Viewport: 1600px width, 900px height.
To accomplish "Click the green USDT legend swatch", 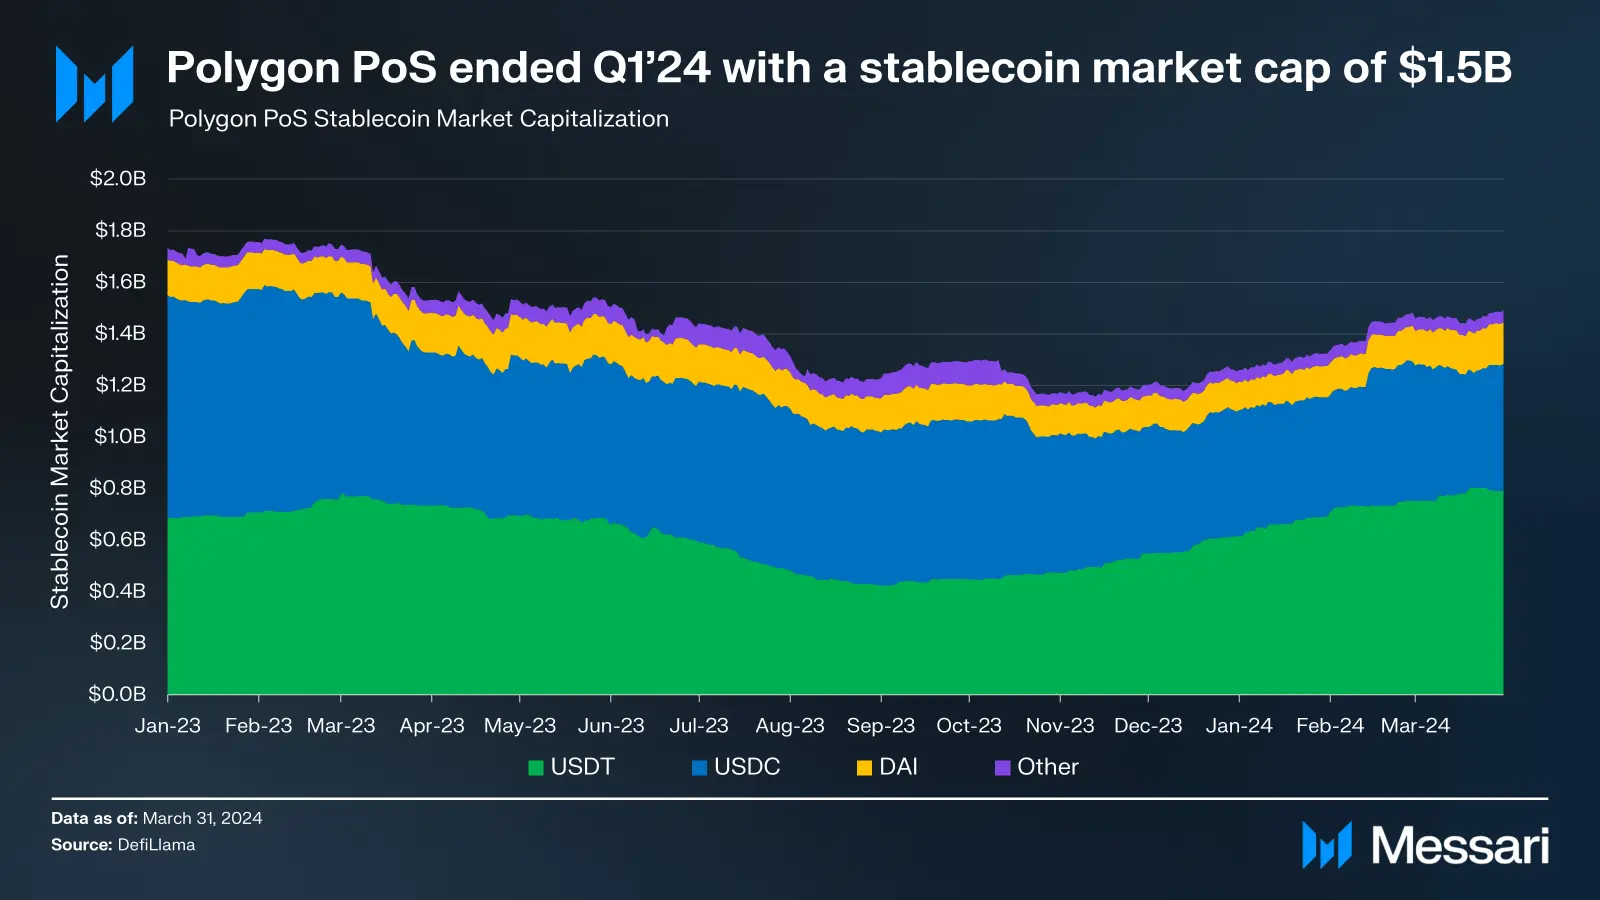I will click(x=536, y=768).
